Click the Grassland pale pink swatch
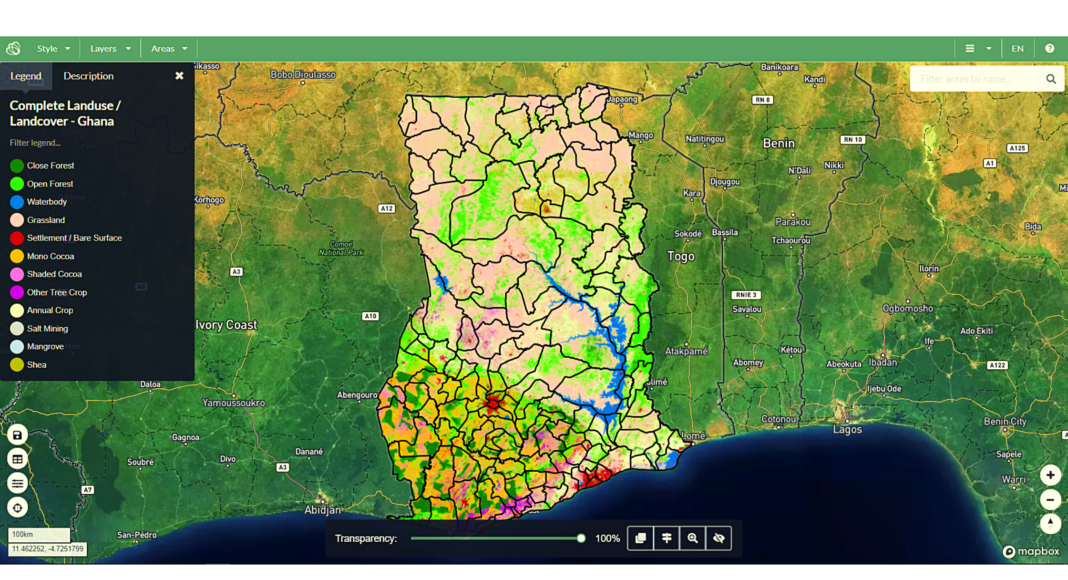The width and height of the screenshot is (1068, 580). 17,220
